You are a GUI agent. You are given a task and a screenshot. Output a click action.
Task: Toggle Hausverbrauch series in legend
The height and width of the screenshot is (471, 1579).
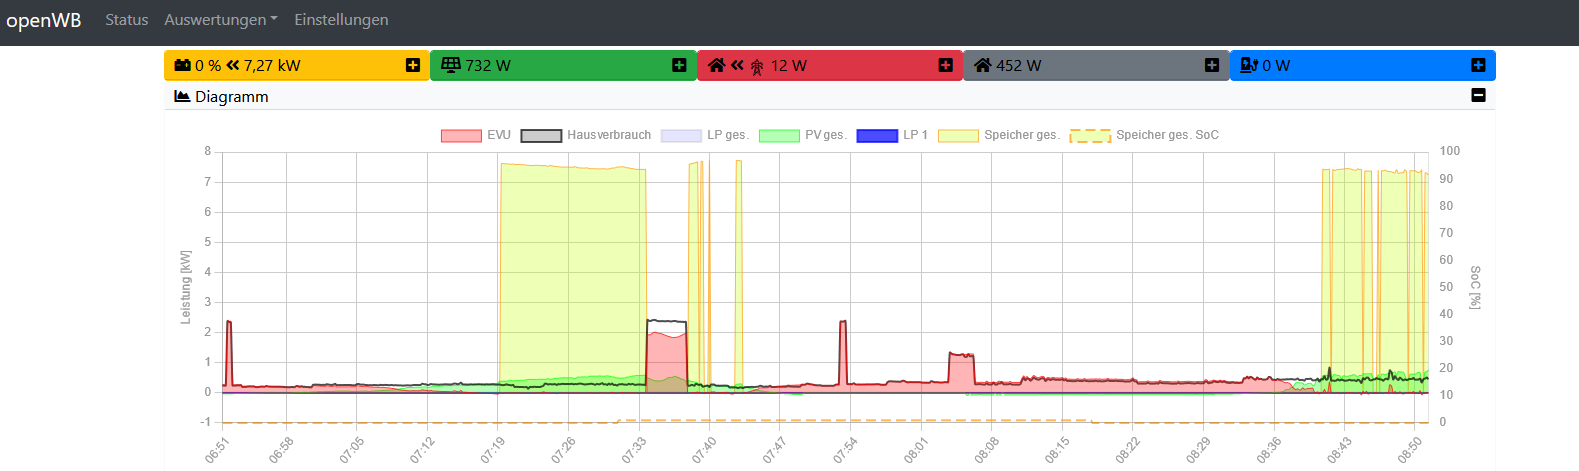[586, 135]
